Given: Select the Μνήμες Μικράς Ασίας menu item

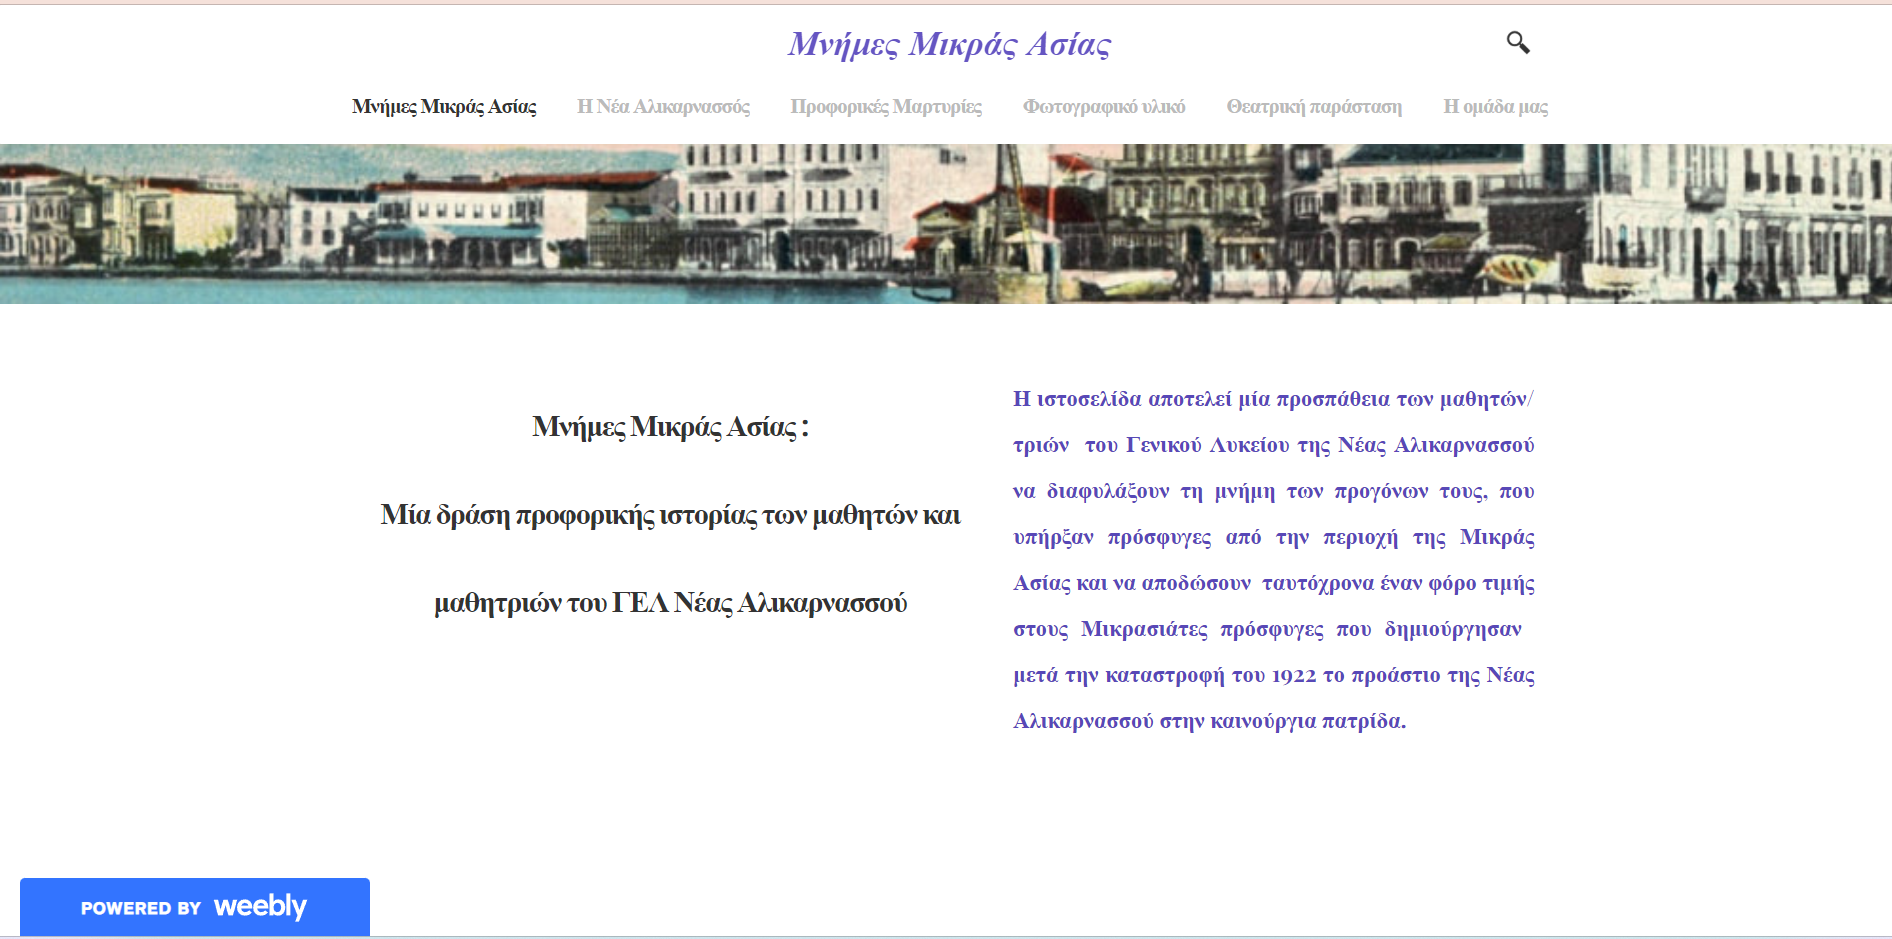Looking at the screenshot, I should point(443,107).
